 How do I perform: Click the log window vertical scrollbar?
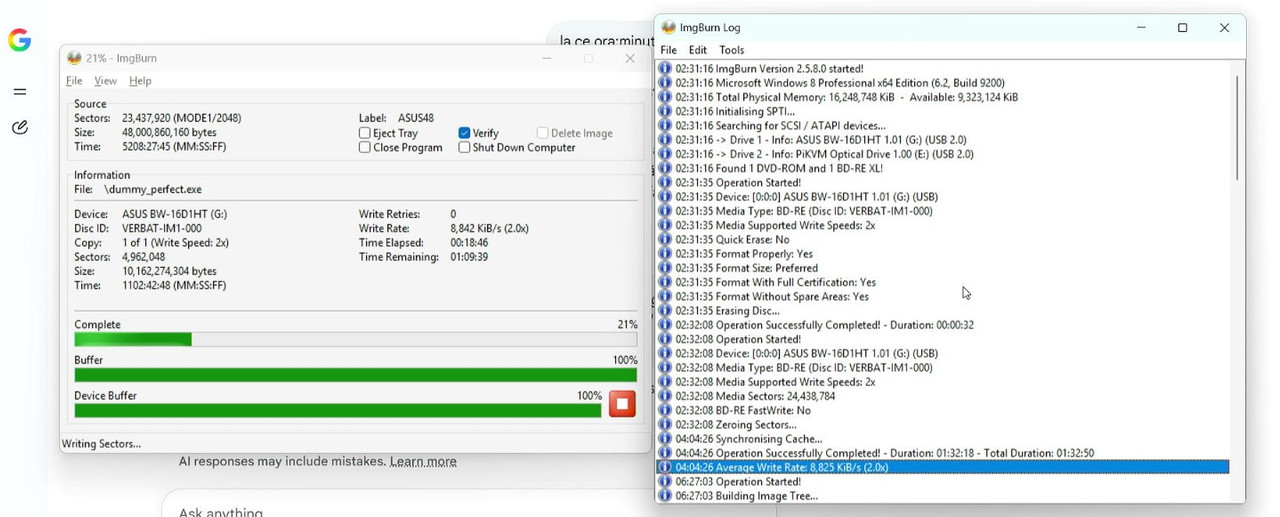click(1237, 280)
